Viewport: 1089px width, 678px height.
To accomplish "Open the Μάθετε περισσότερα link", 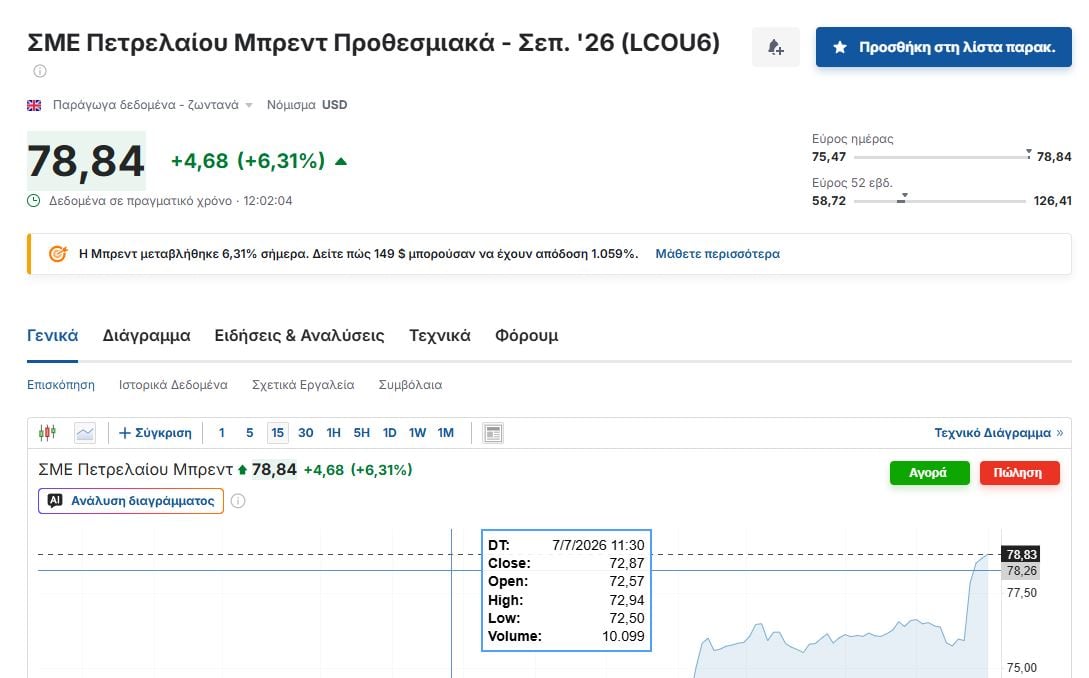I will 717,254.
